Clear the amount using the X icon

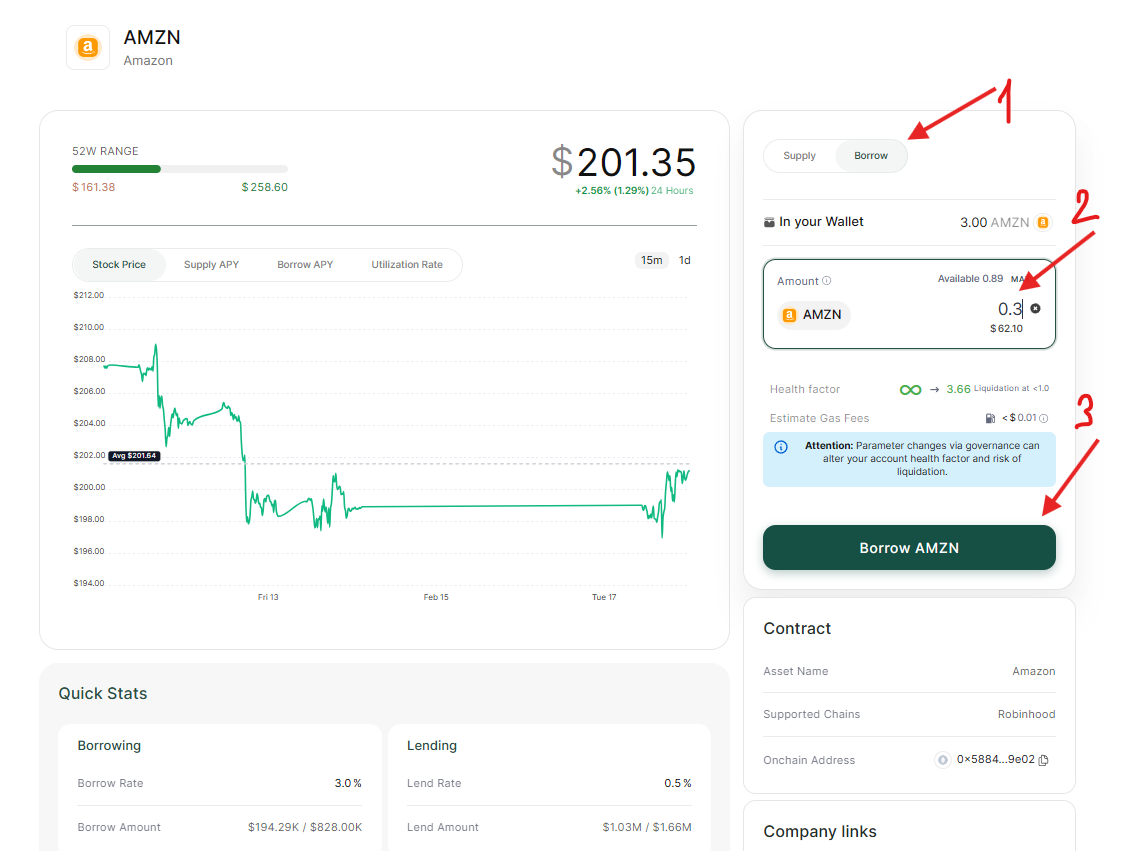1035,309
